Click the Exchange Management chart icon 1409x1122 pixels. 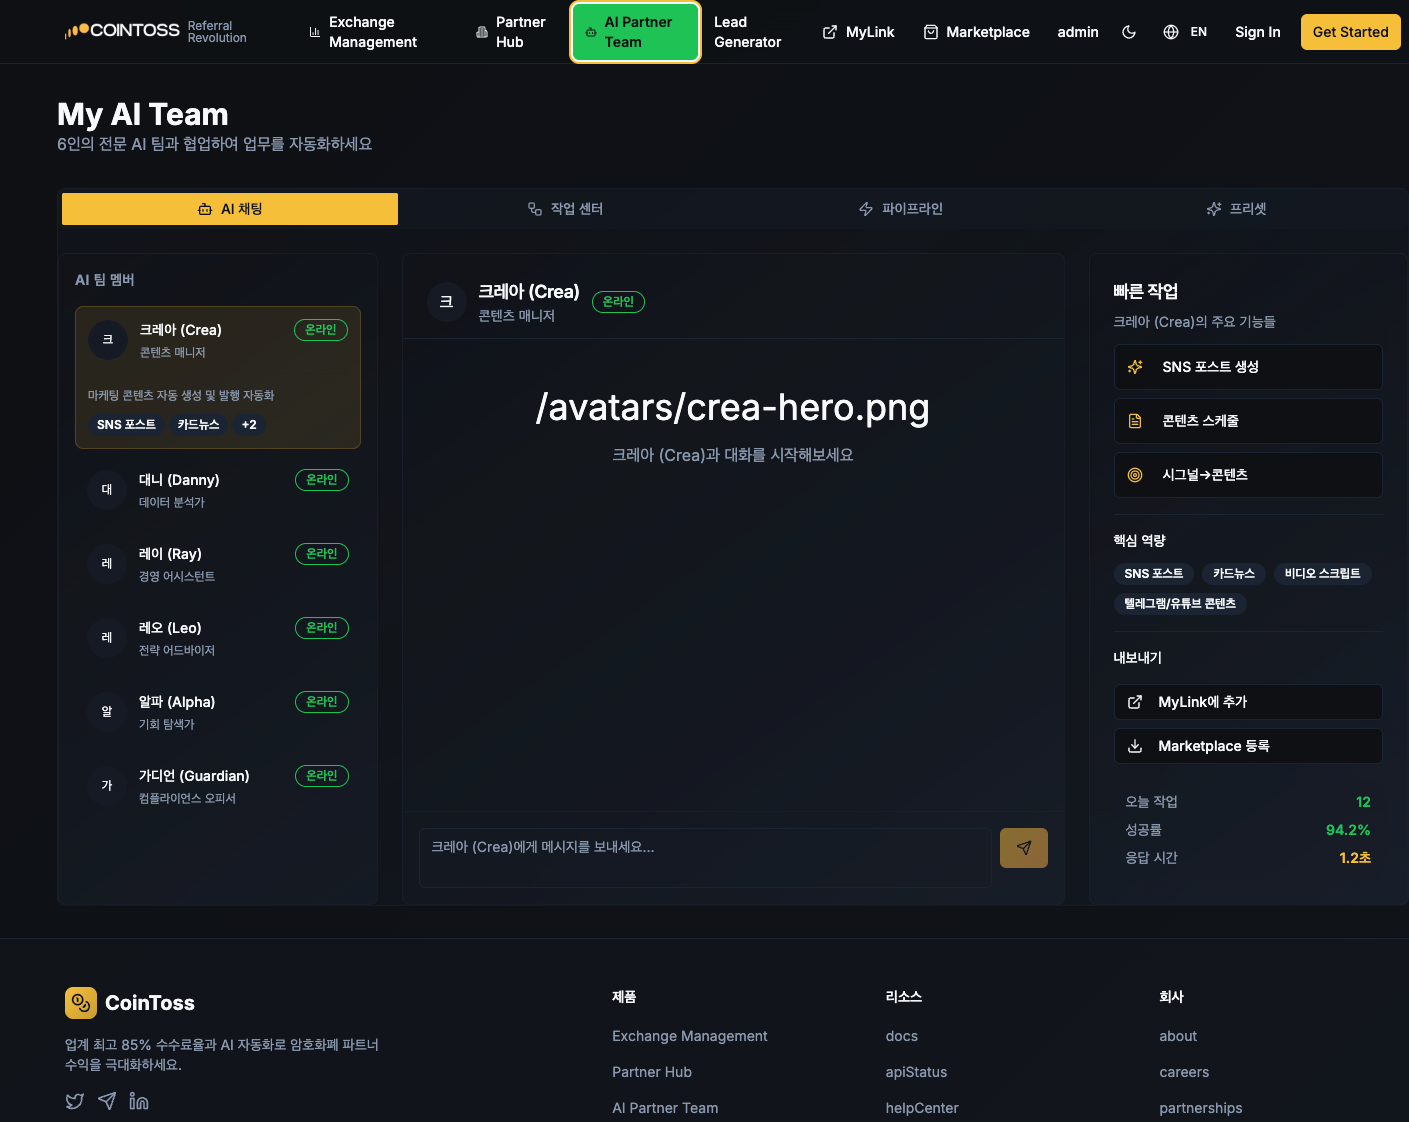point(315,32)
